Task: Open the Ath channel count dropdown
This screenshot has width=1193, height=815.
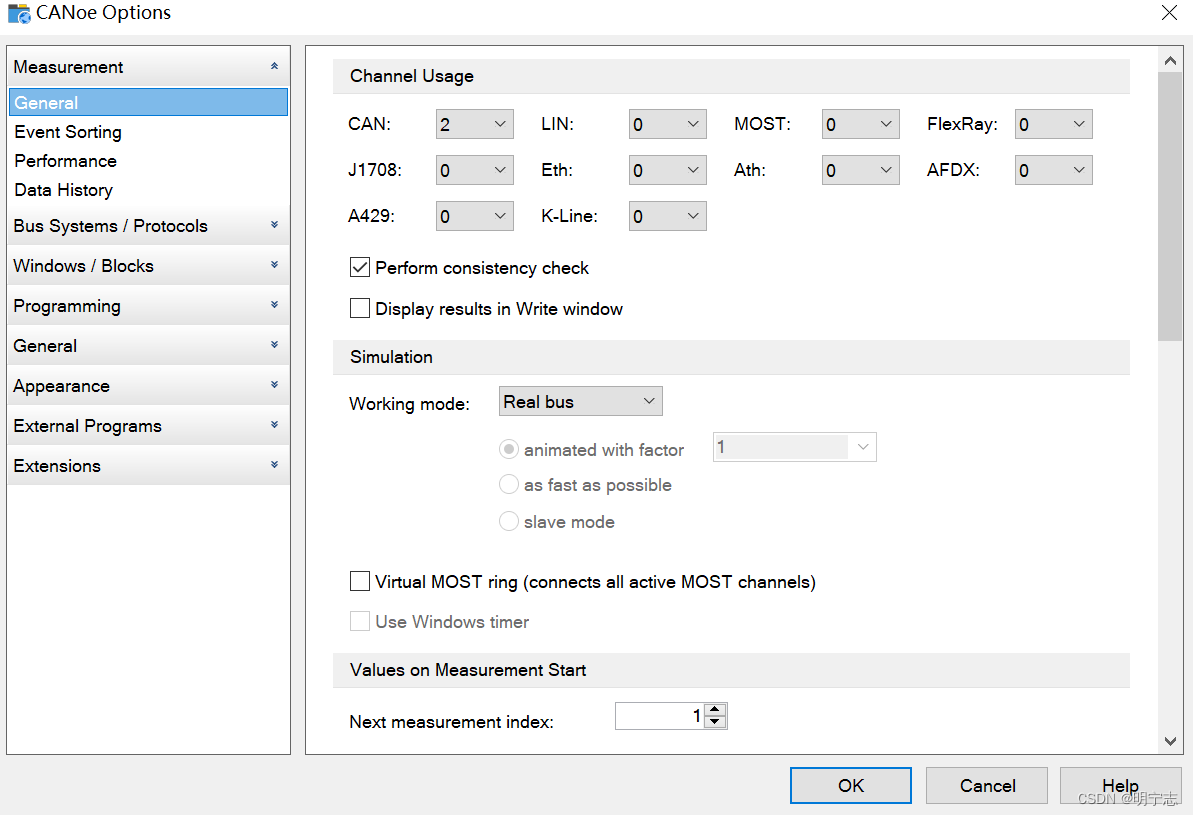Action: pos(861,170)
